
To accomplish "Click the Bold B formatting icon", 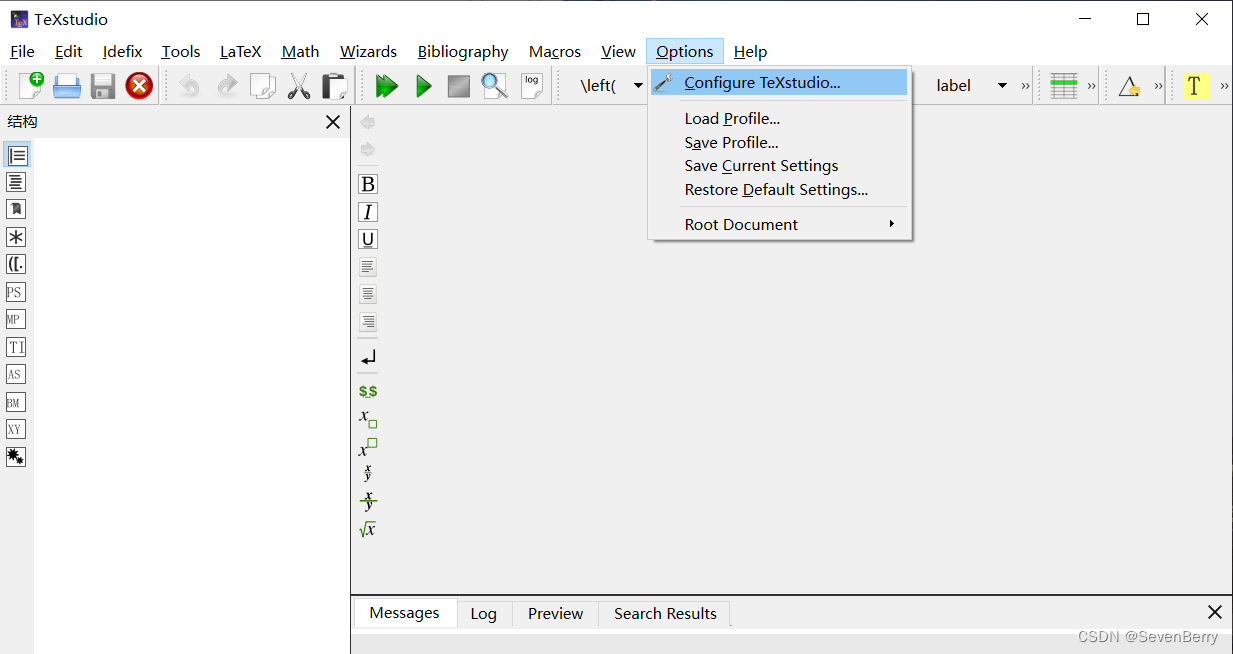I will click(x=368, y=184).
